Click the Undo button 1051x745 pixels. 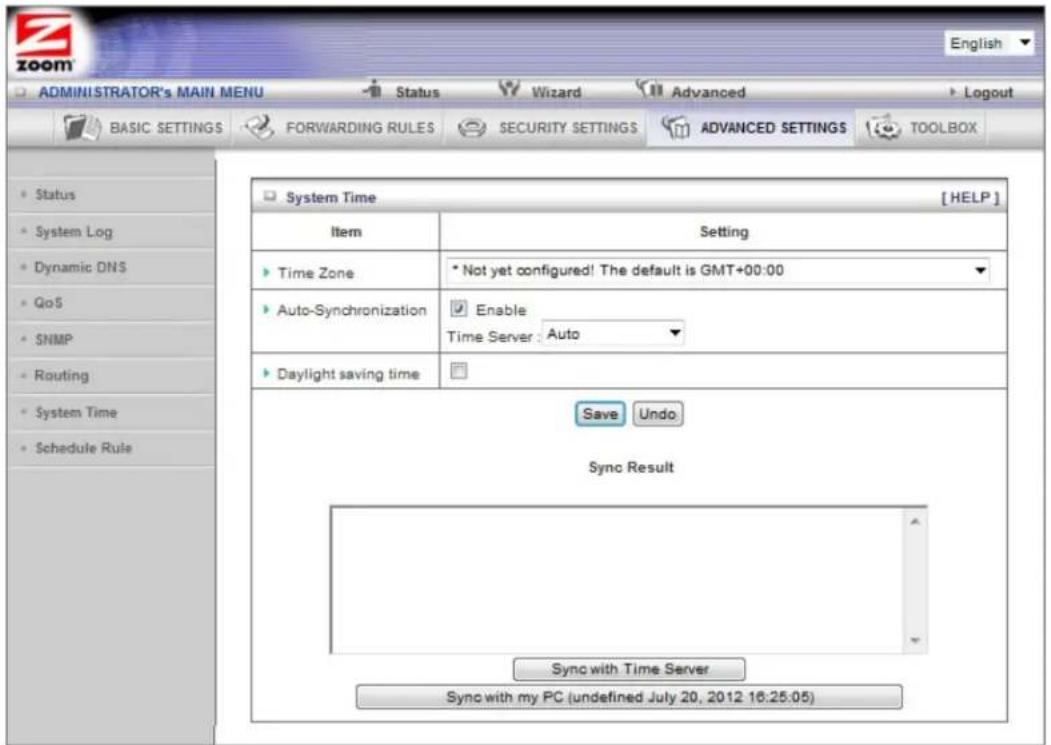pyautogui.click(x=658, y=414)
